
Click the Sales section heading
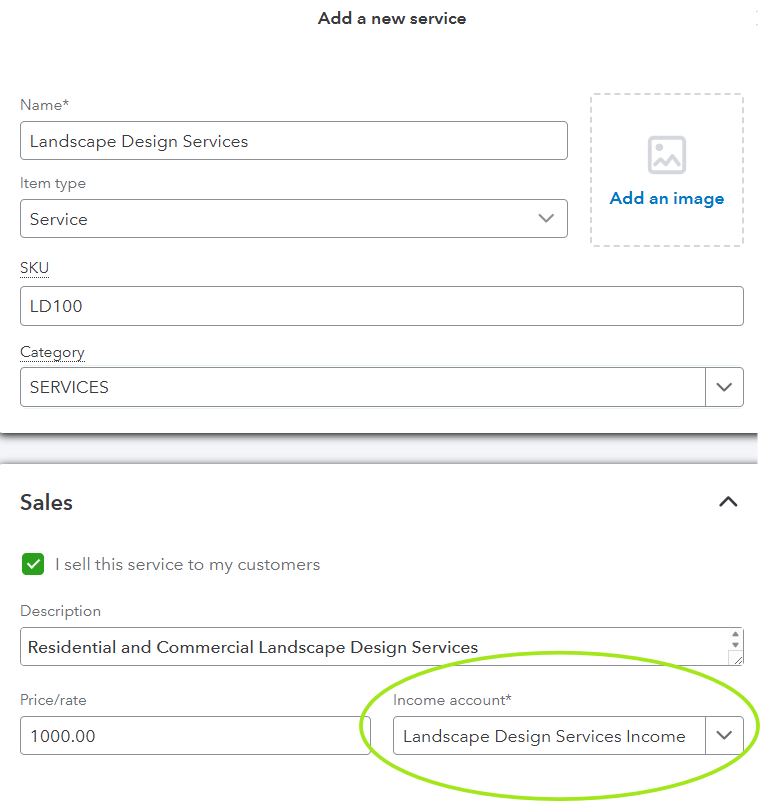[x=46, y=502]
